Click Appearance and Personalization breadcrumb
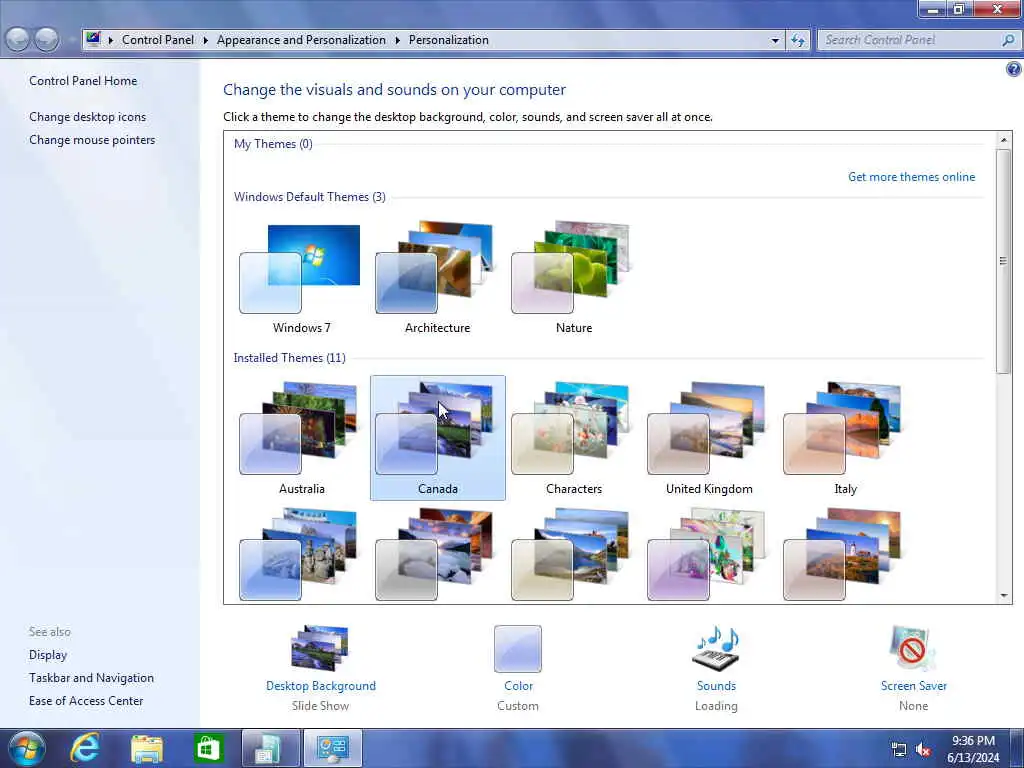The height and width of the screenshot is (768, 1024). tap(301, 40)
